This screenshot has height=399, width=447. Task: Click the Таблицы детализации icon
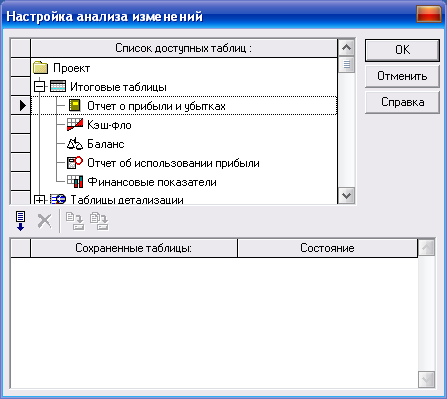pyautogui.click(x=58, y=199)
